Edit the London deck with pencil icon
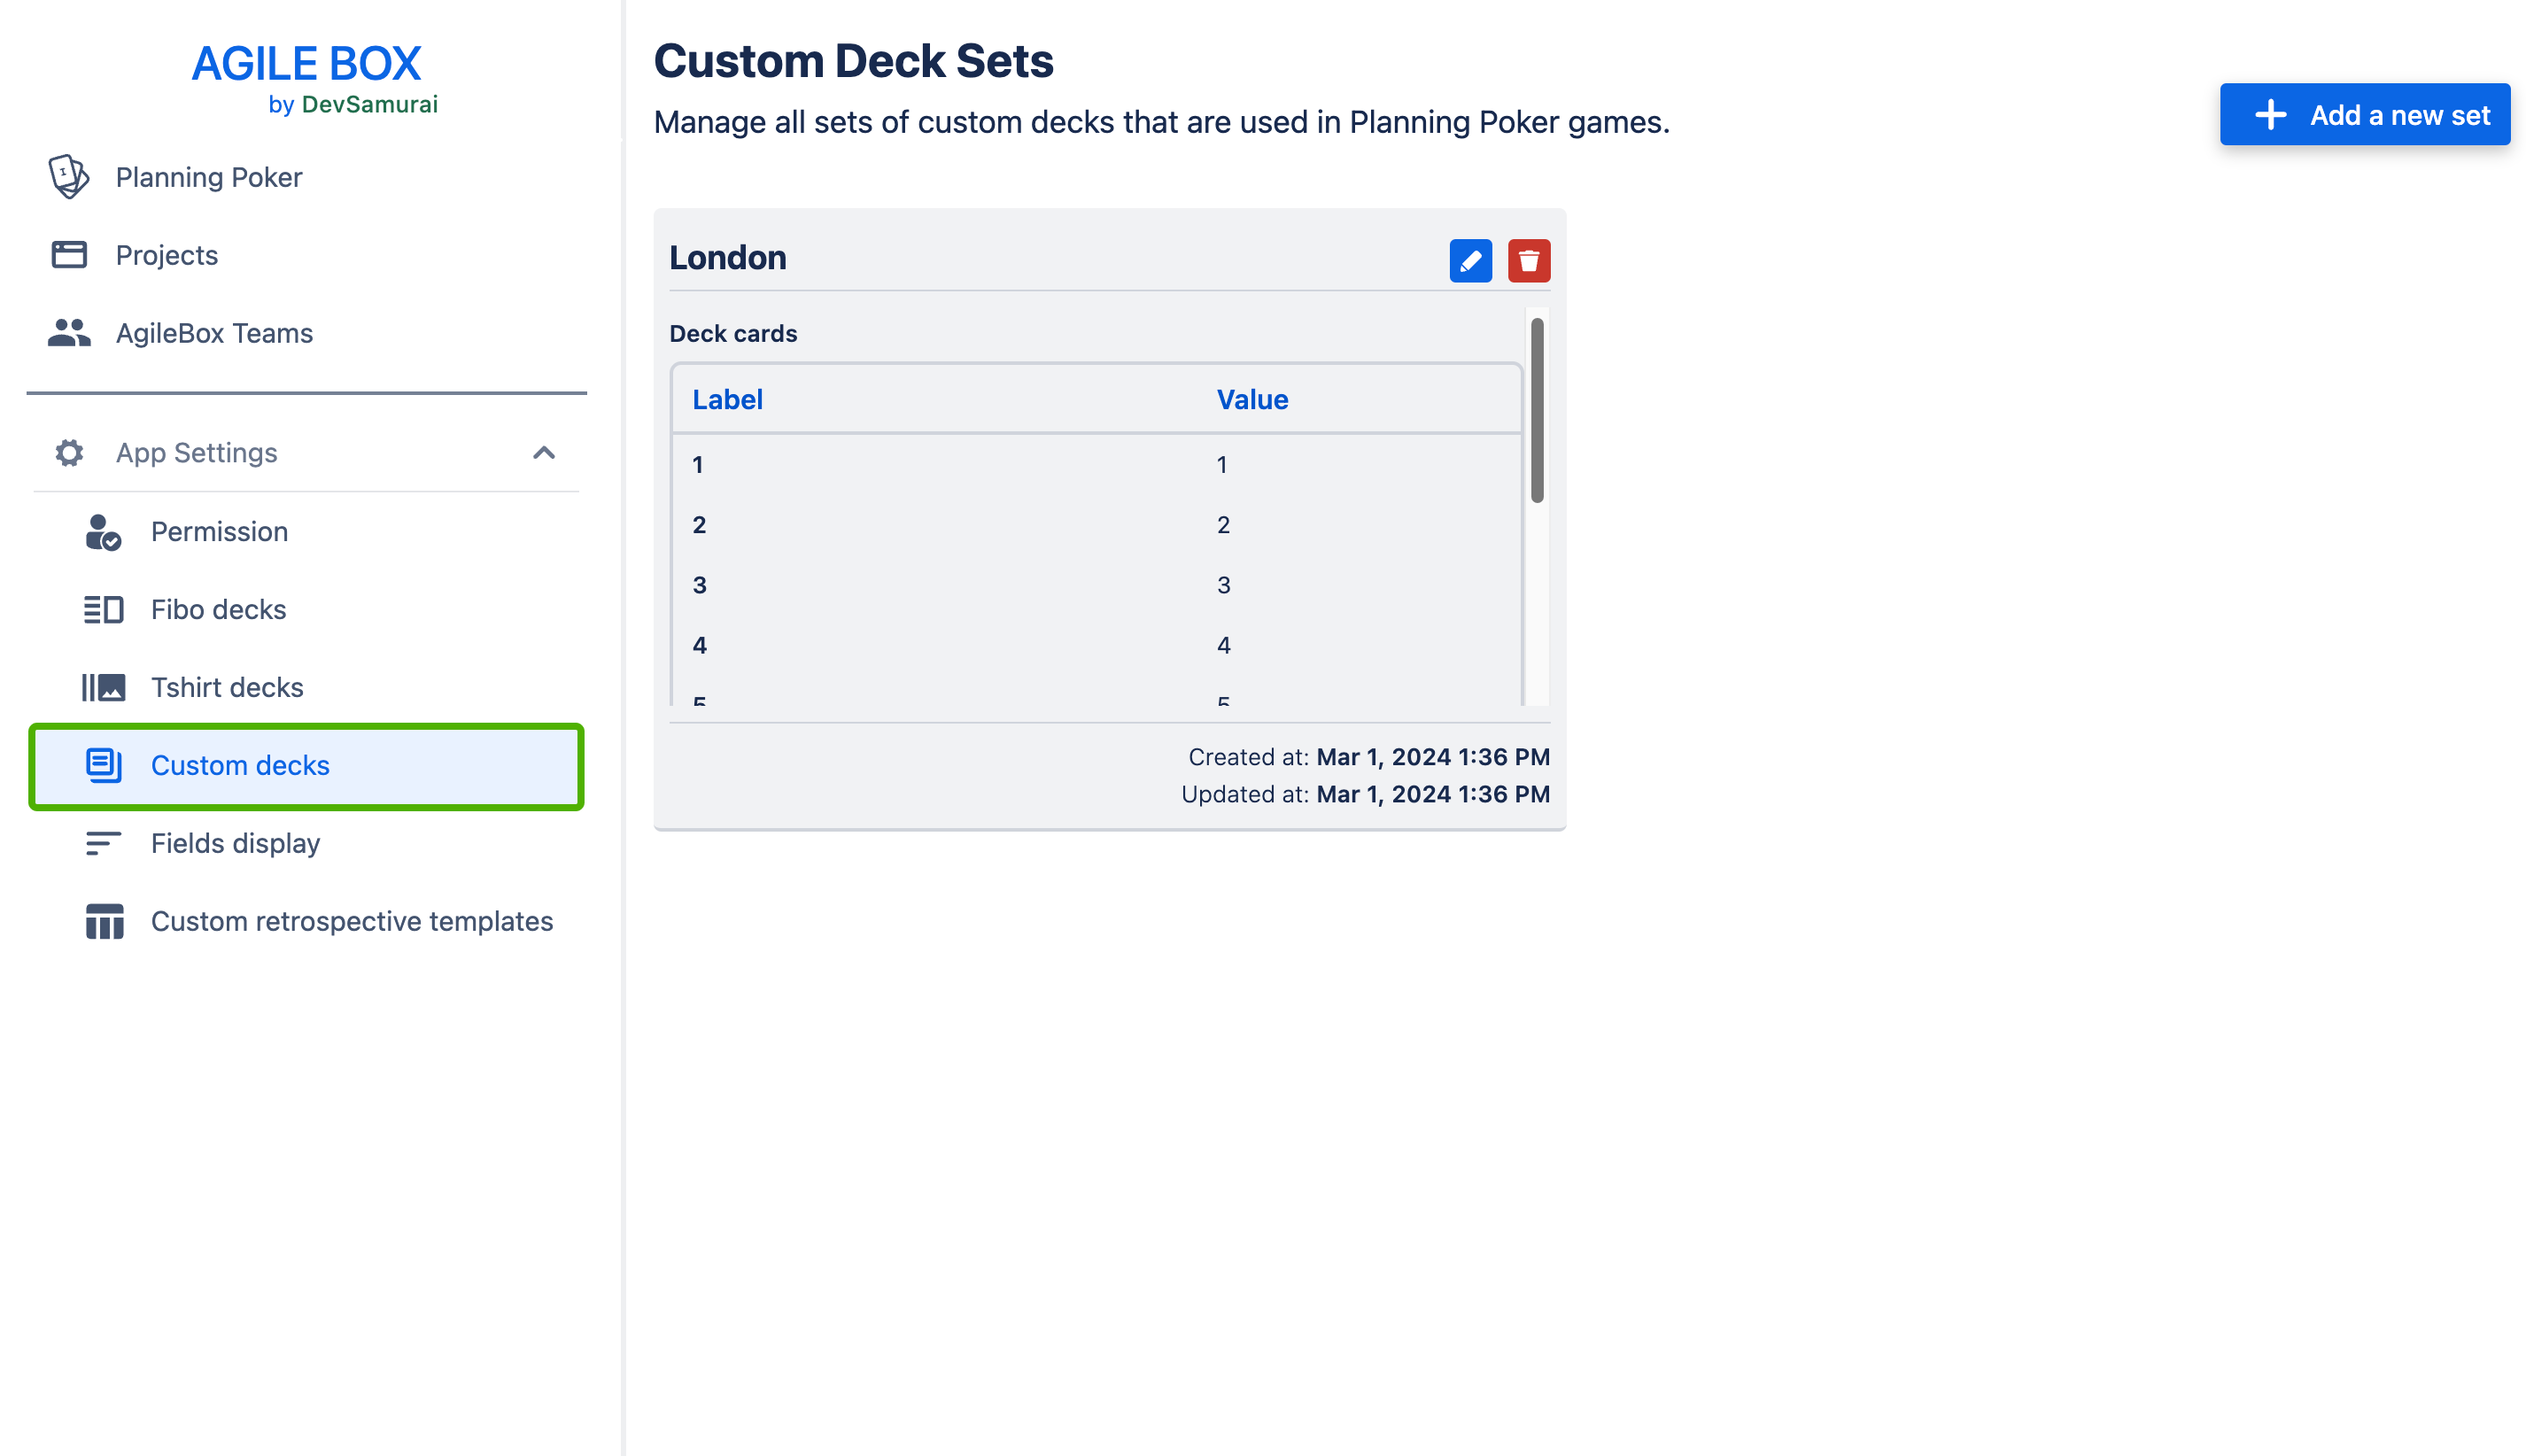 1470,261
